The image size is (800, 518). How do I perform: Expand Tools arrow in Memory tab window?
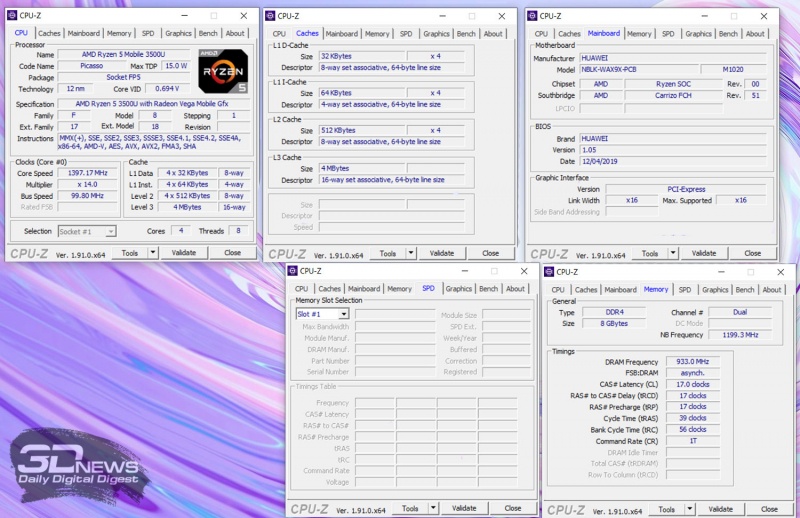click(690, 509)
